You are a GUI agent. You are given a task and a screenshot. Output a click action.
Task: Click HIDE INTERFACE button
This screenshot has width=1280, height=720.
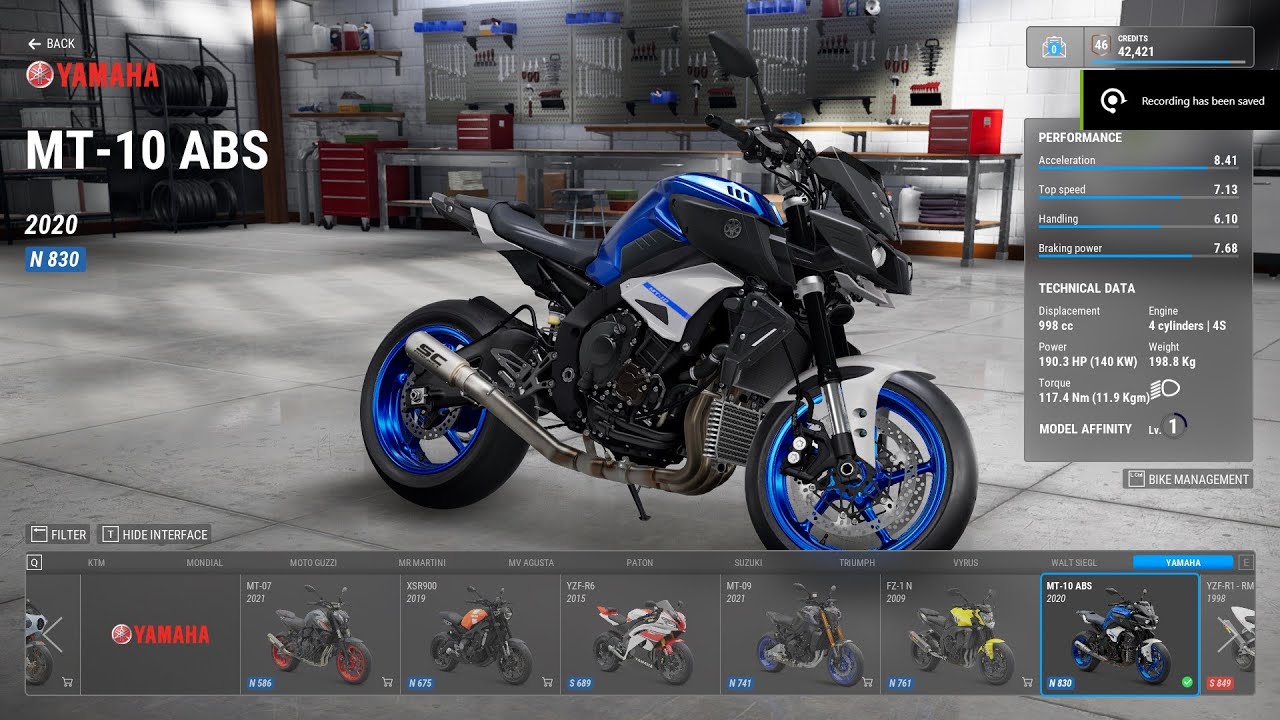click(x=155, y=535)
